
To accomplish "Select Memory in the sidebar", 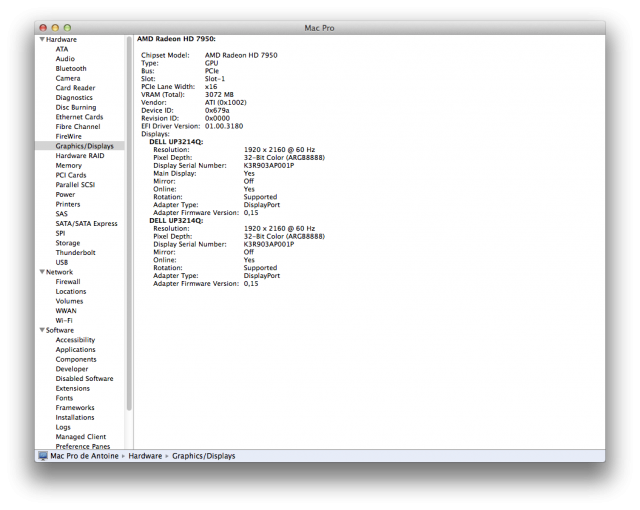I will pyautogui.click(x=69, y=165).
